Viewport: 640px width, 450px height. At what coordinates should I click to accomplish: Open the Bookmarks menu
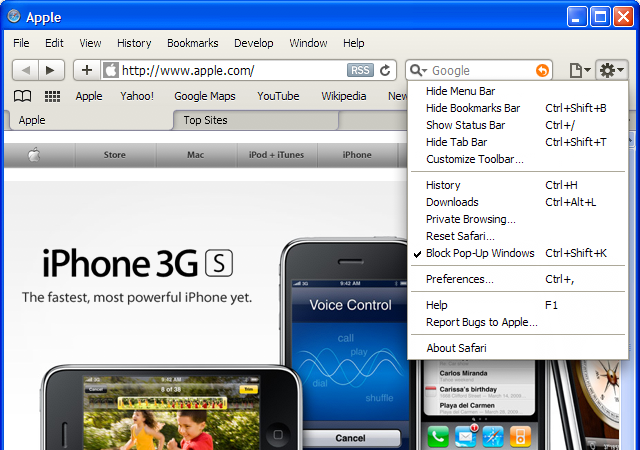pos(193,43)
